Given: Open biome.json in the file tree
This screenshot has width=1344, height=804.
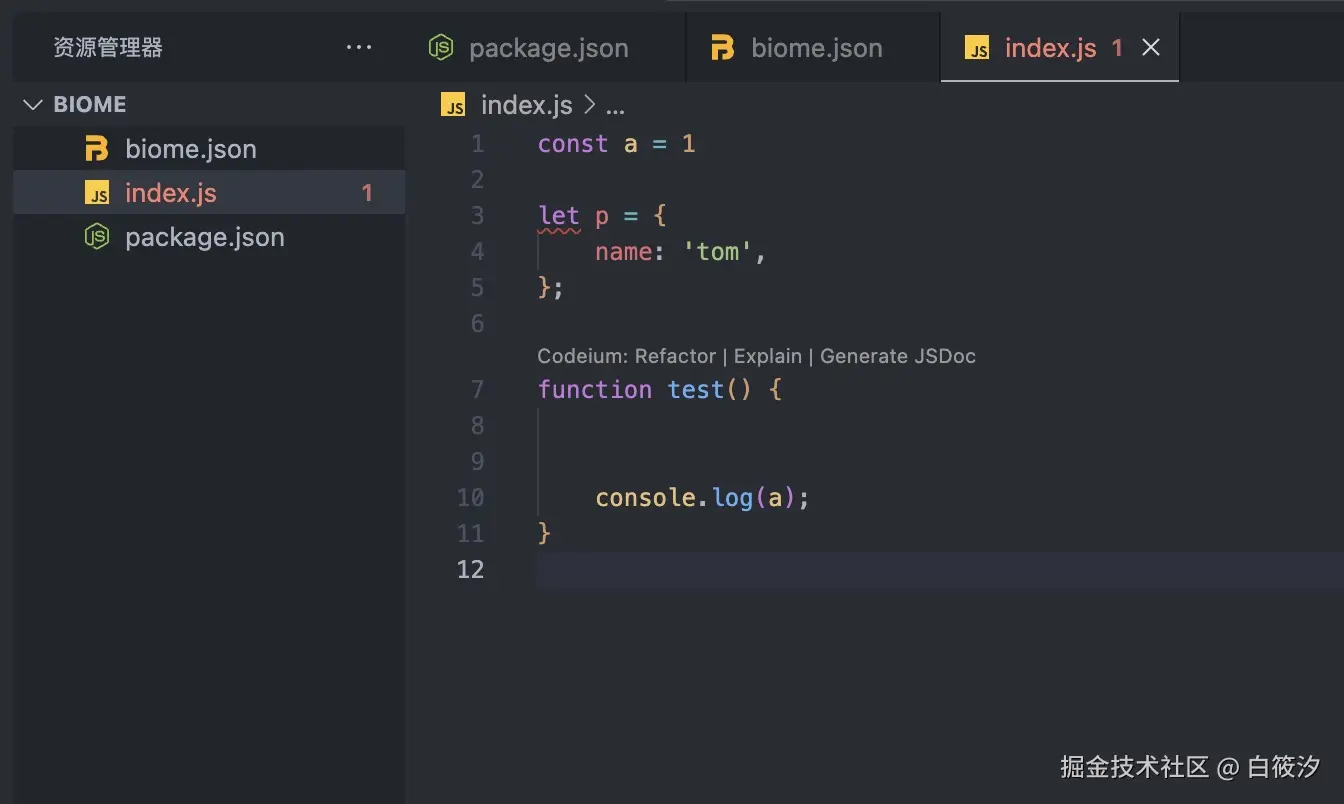Looking at the screenshot, I should 209,149.
